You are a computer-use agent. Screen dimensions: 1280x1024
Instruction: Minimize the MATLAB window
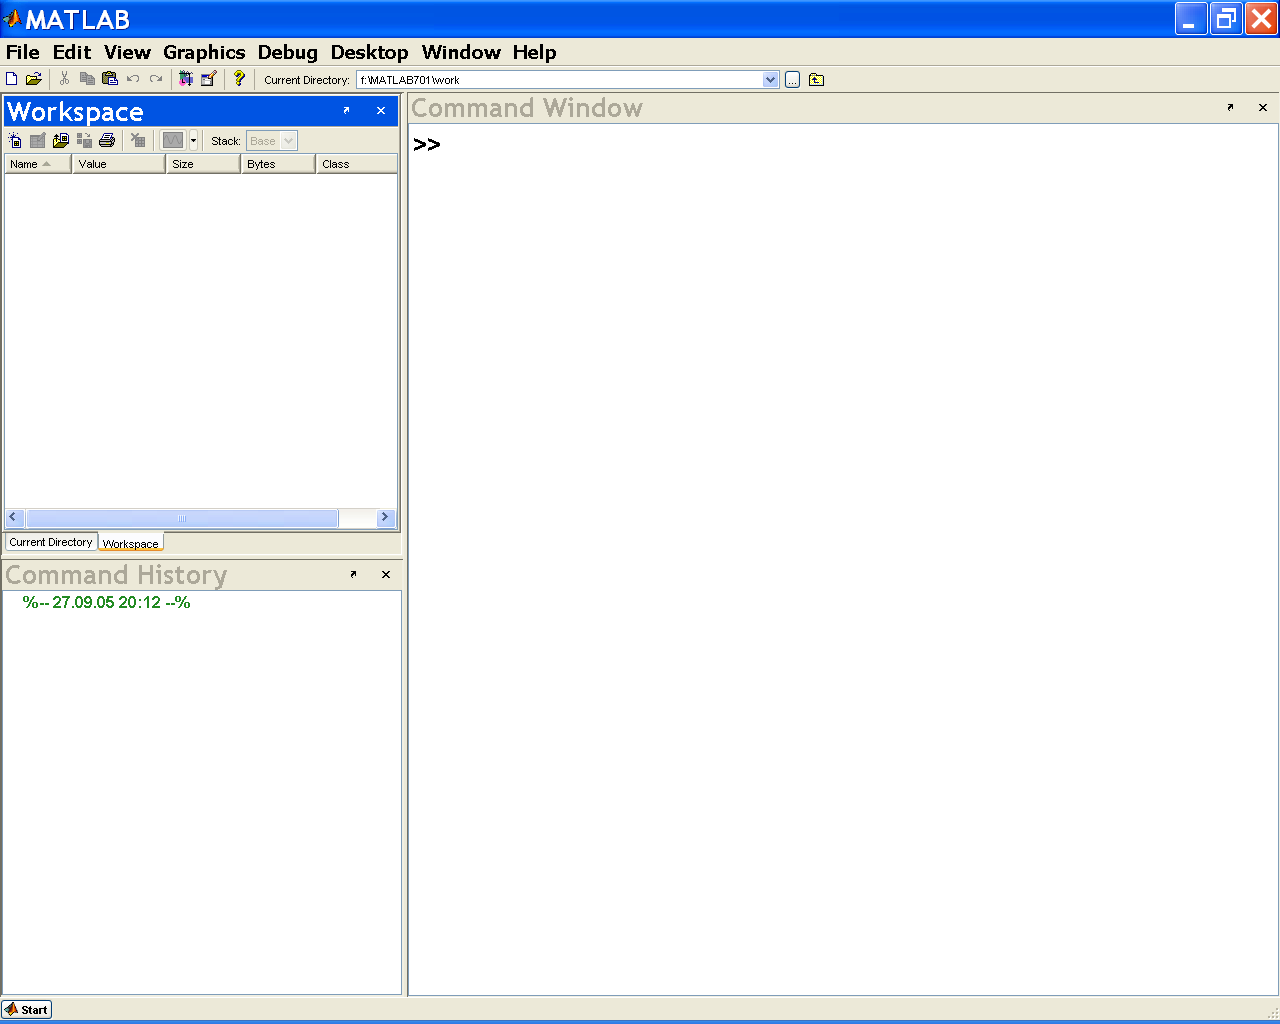[x=1191, y=19]
